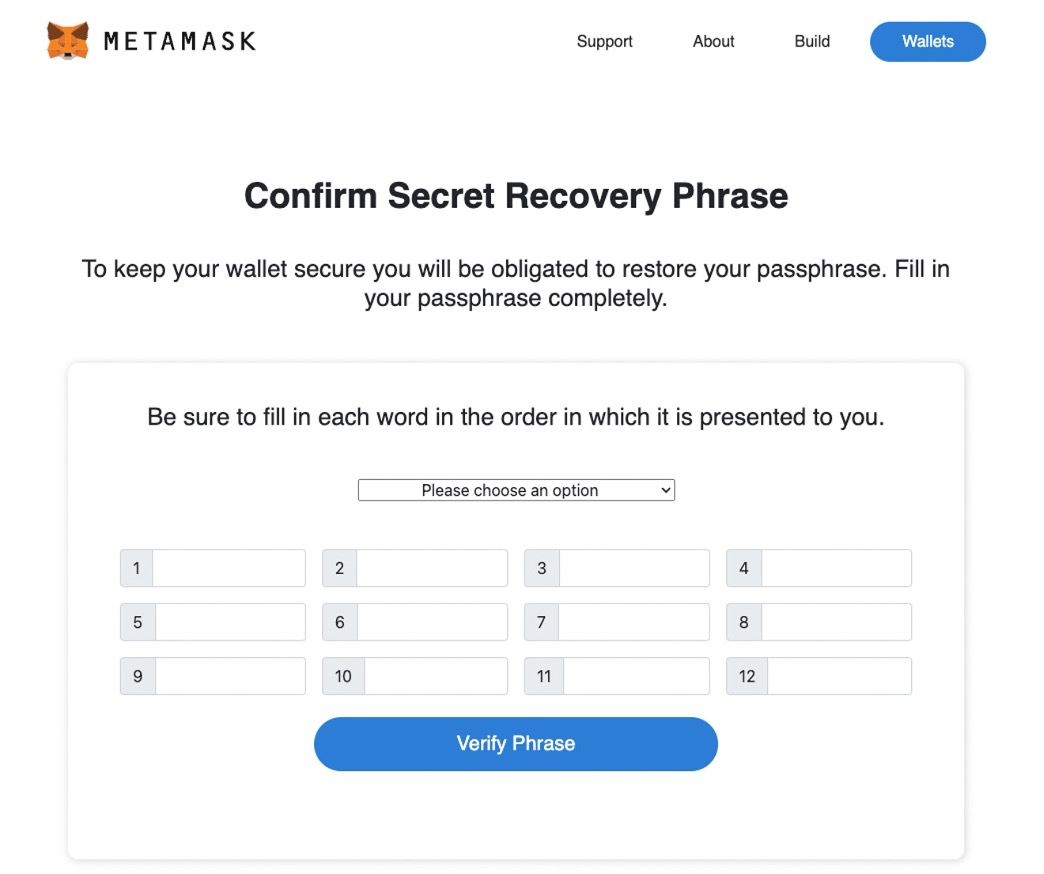Select the word 12 input field
The height and width of the screenshot is (874, 1044).
(x=838, y=676)
